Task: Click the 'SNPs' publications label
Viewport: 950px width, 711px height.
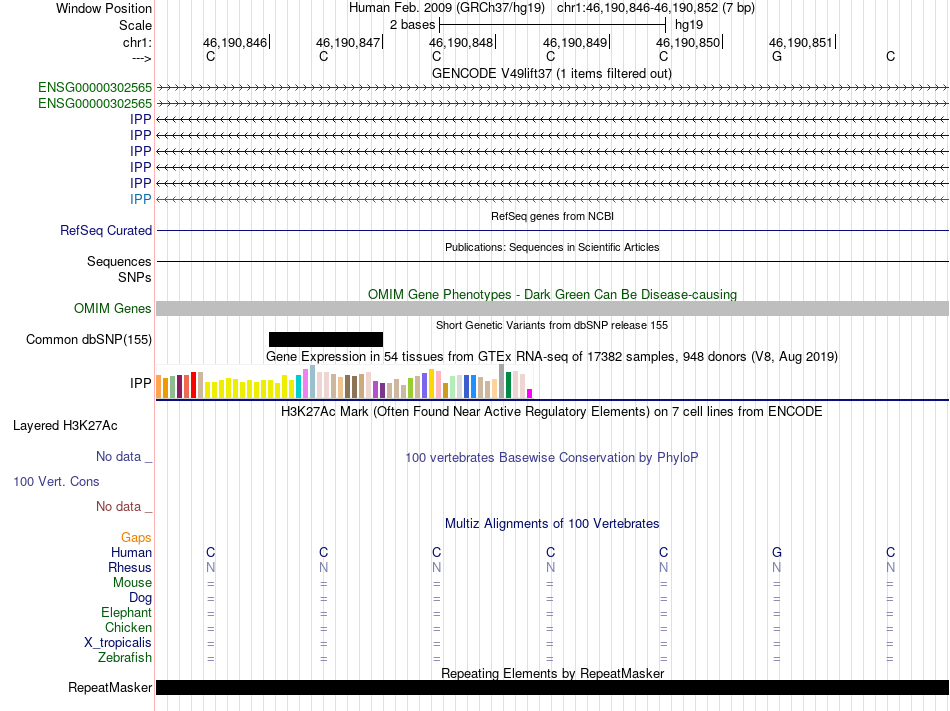Action: pyautogui.click(x=135, y=277)
